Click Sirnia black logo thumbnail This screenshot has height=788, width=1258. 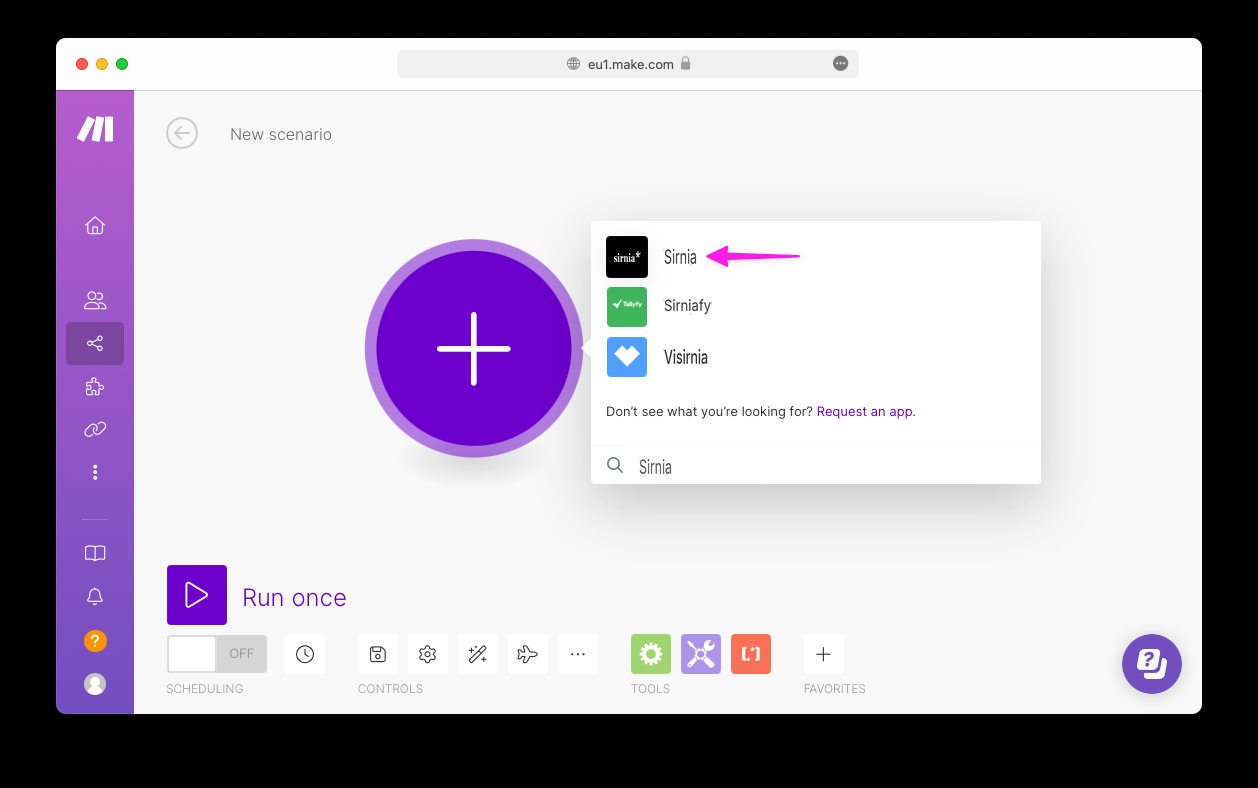627,257
